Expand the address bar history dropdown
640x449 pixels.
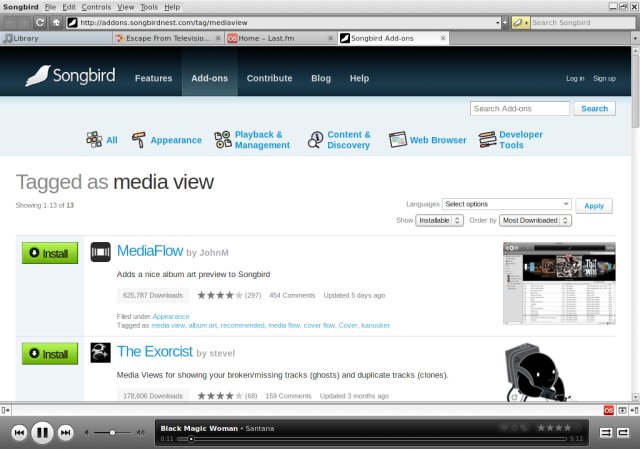498,23
